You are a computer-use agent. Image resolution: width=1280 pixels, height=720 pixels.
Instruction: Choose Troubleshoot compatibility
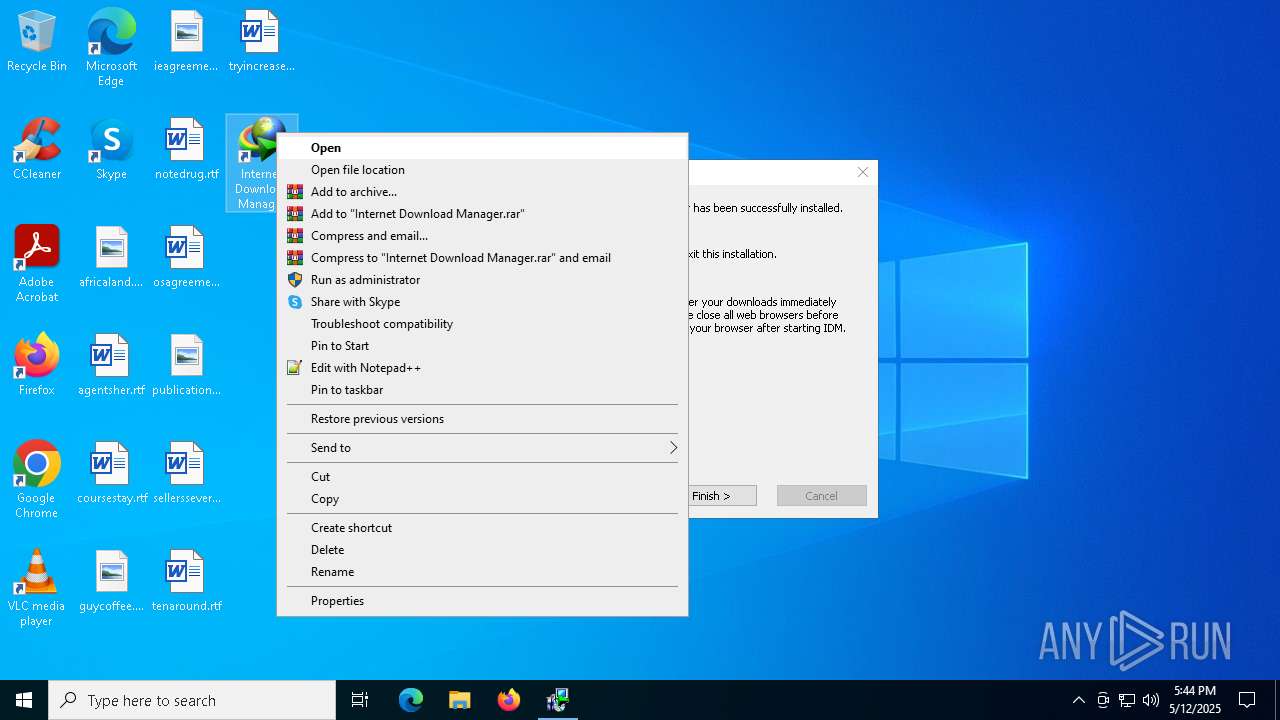tap(482, 324)
